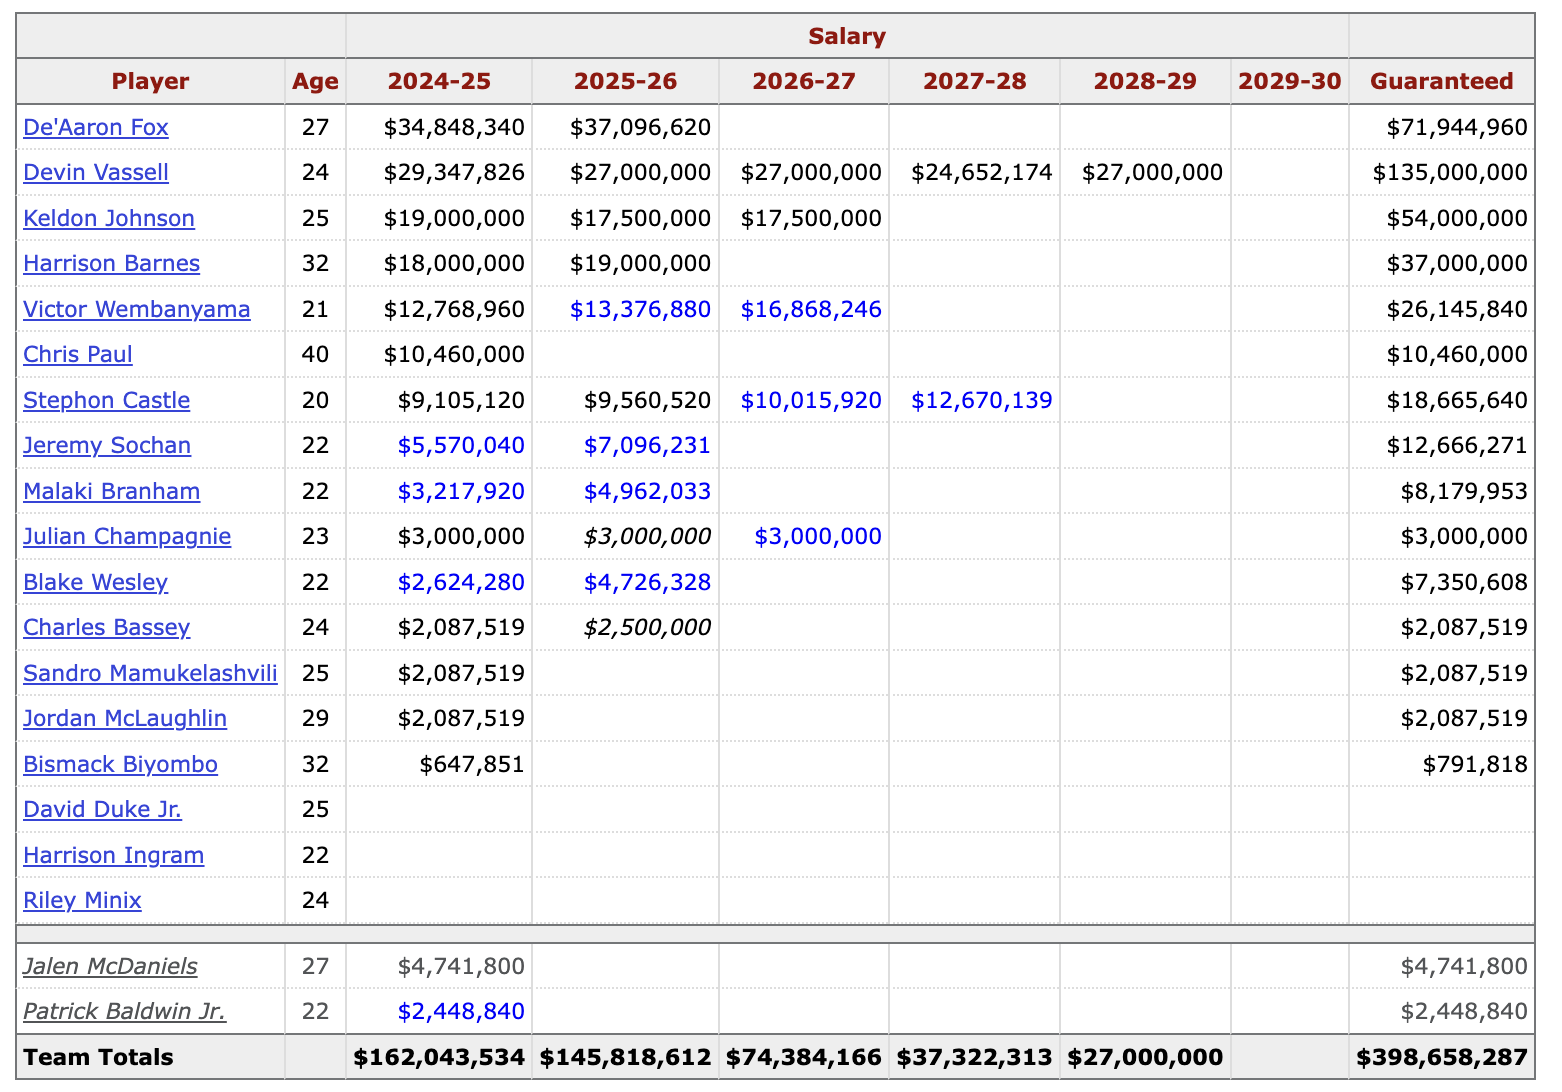Sort by Age column header
This screenshot has width=1562, height=1092.
[315, 81]
